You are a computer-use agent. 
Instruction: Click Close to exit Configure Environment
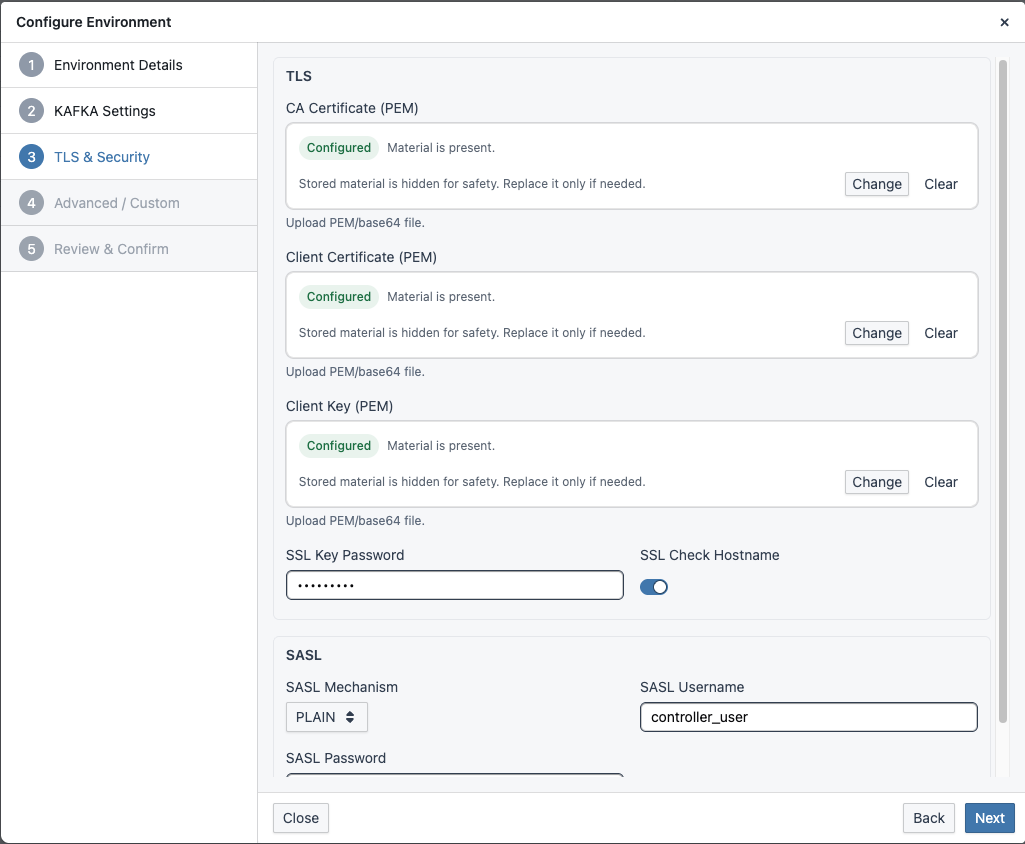click(x=300, y=817)
